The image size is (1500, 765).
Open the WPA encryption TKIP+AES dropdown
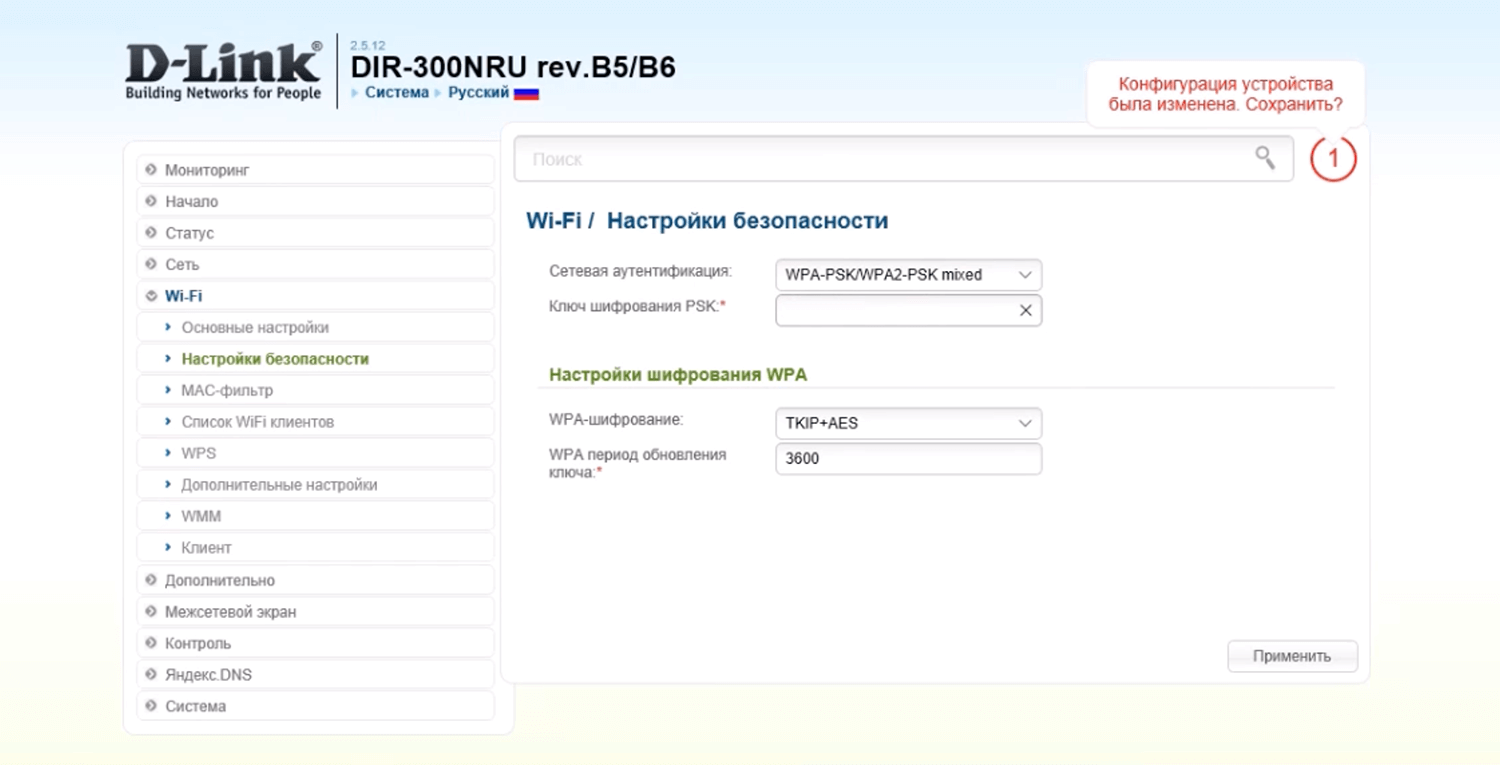click(x=908, y=423)
